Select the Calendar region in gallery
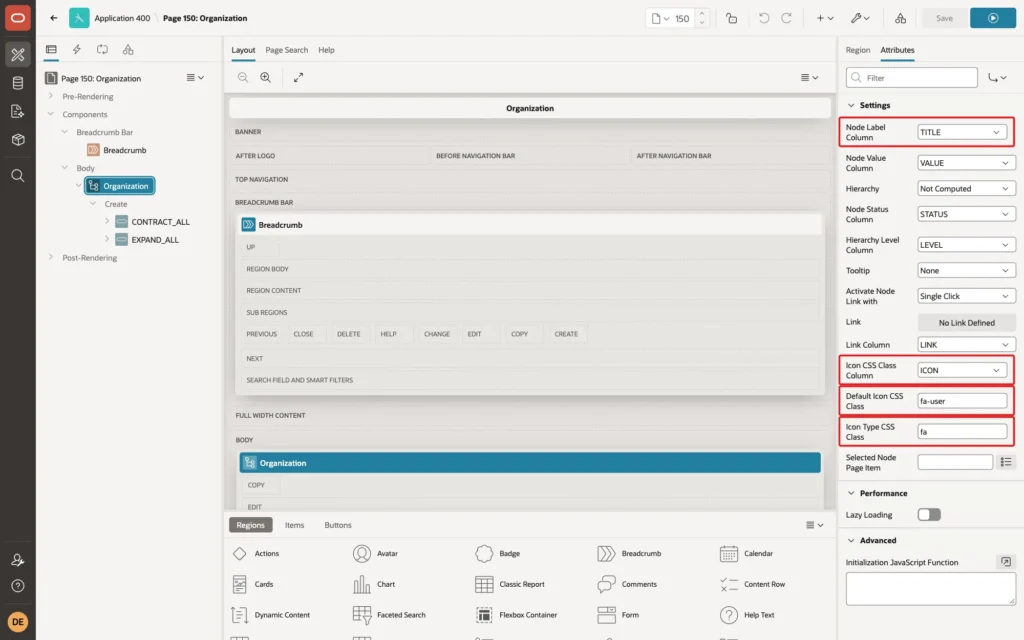 (746, 554)
